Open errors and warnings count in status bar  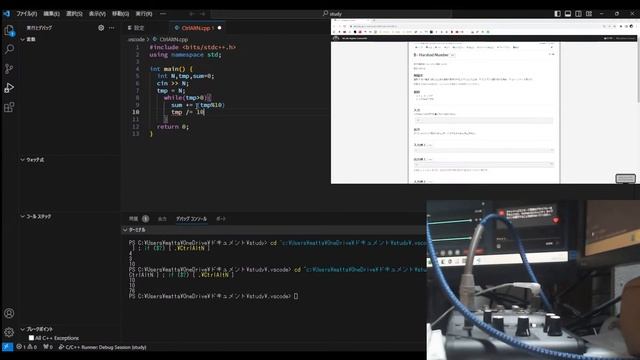pos(27,347)
